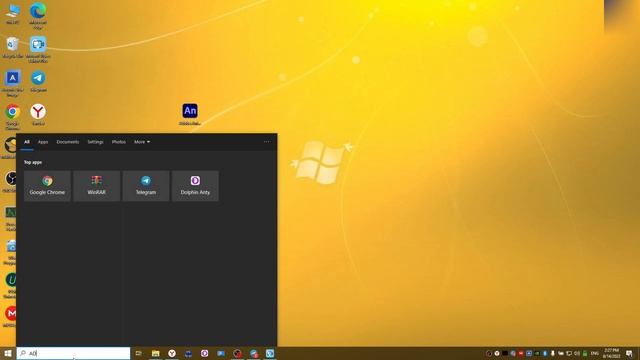This screenshot has height=360, width=640.
Task: Click the volume speaker tray icon
Action: 577,353
